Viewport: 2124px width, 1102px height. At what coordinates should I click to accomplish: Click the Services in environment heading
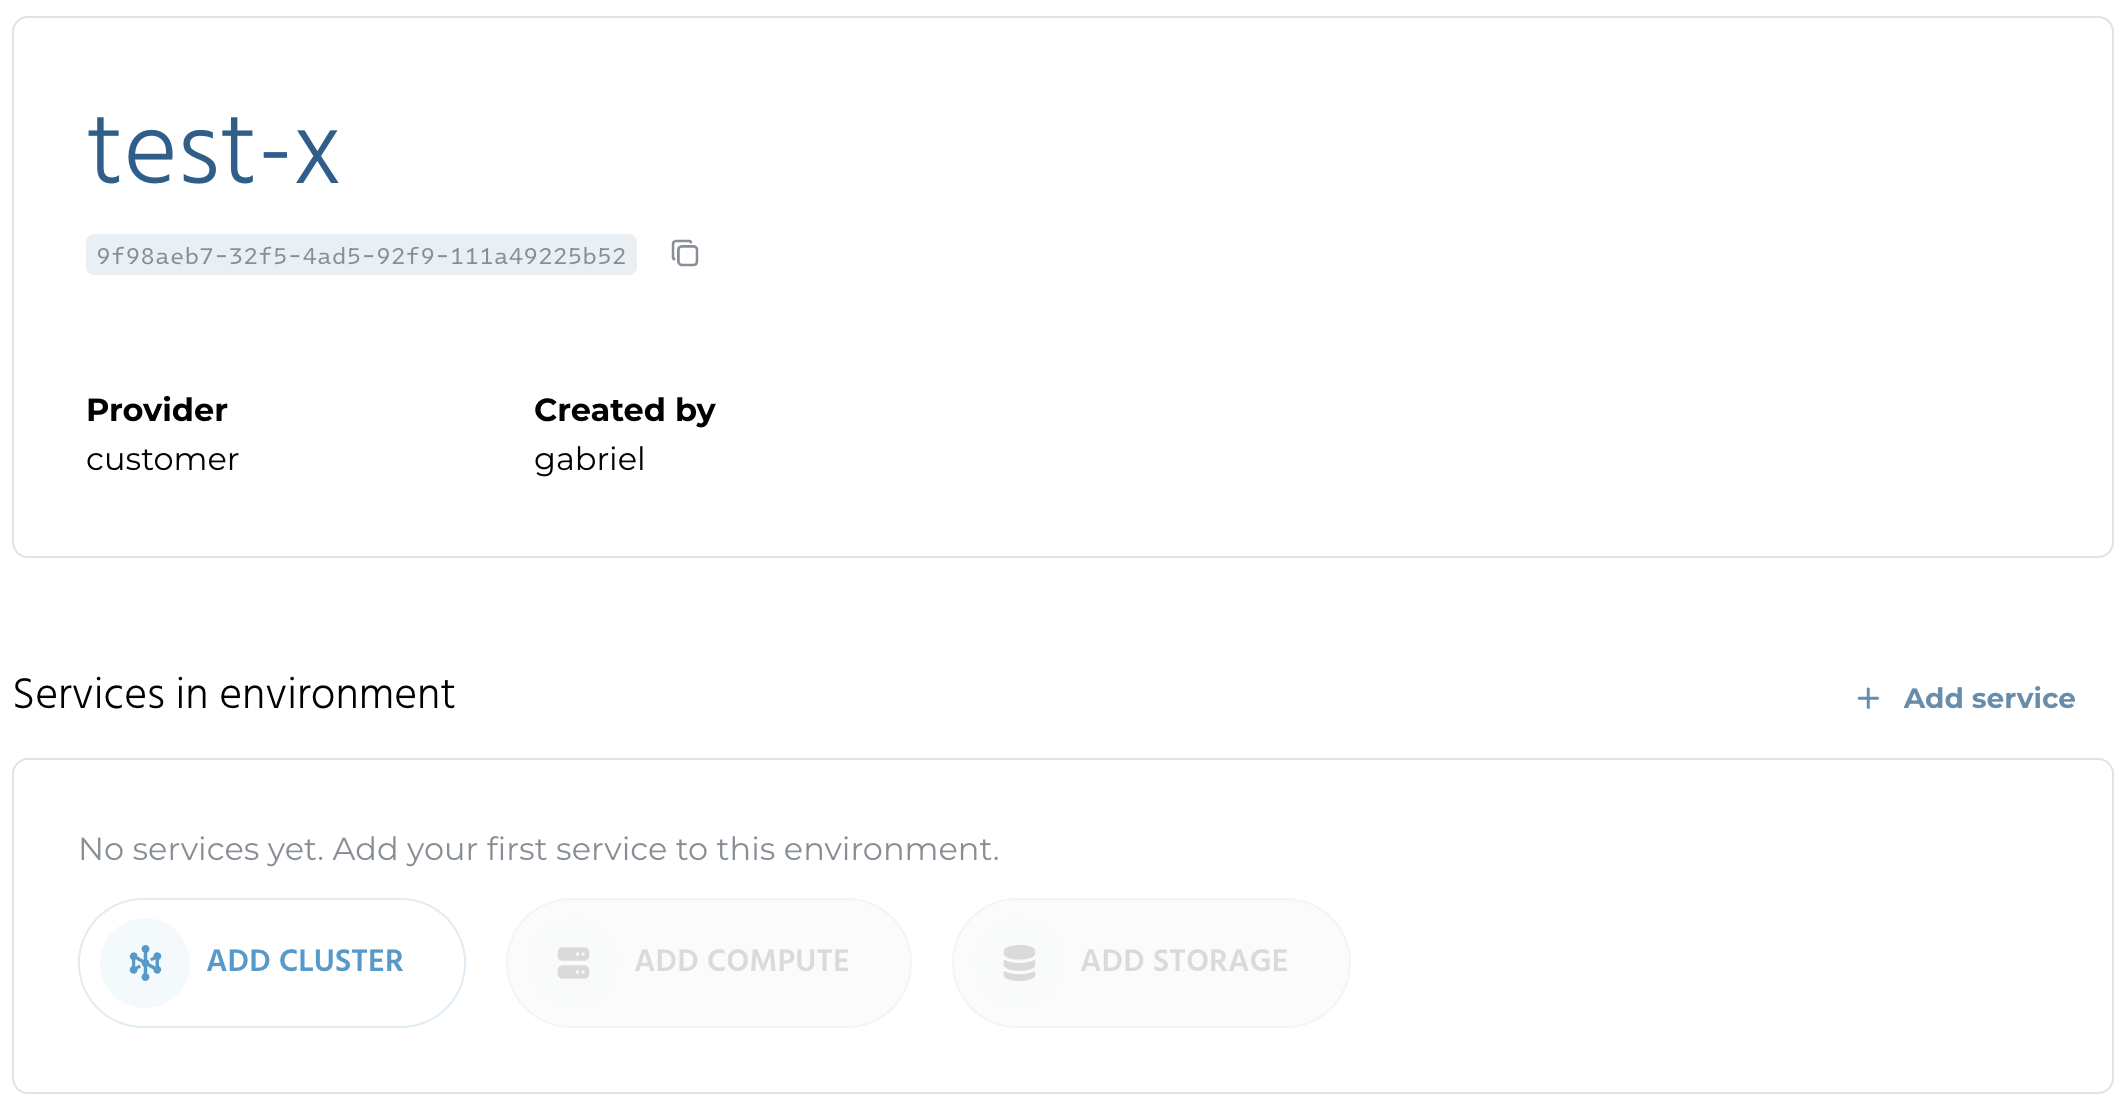[x=234, y=694]
